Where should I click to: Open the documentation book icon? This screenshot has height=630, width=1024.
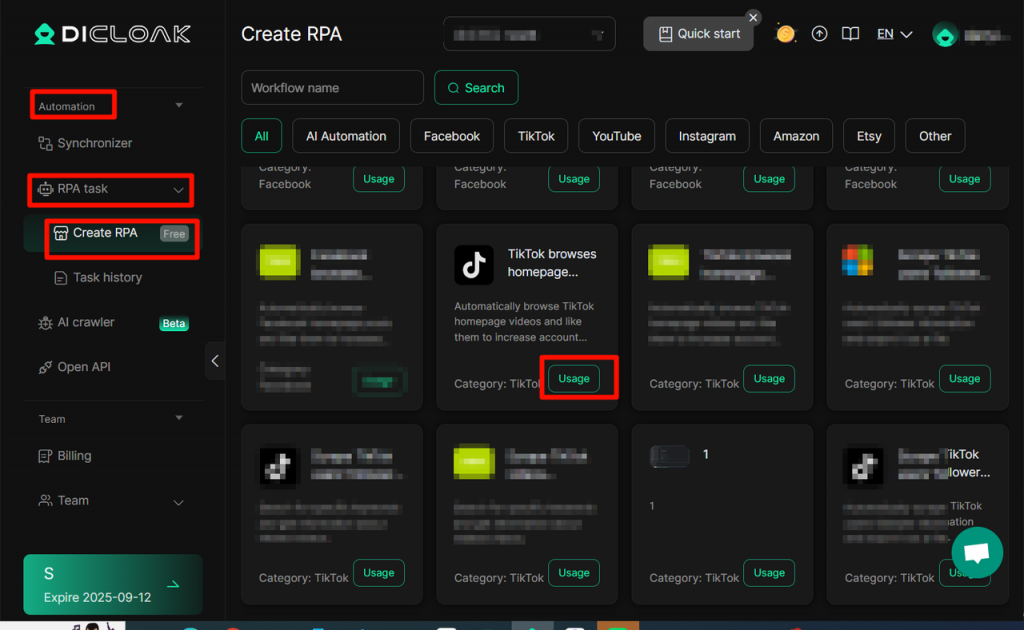(850, 34)
